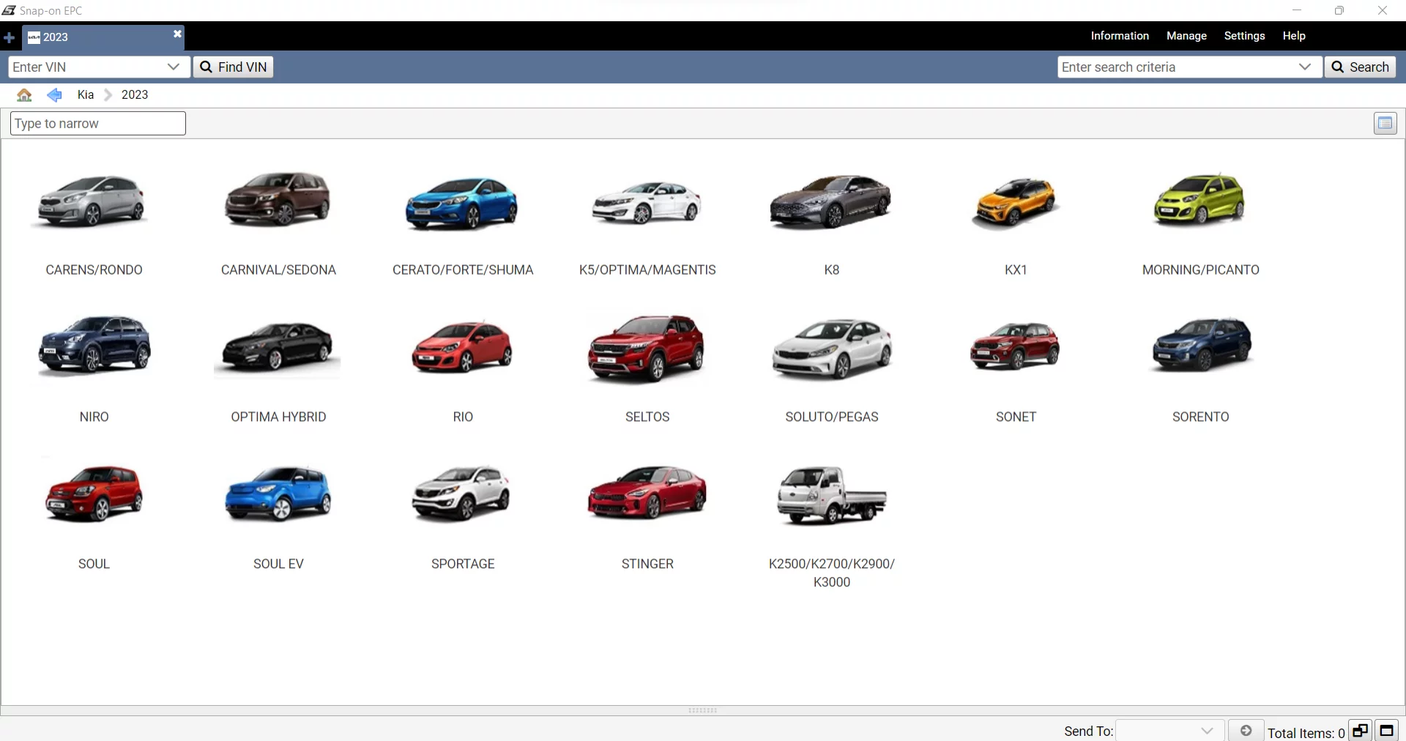Click the Type to narrow input field
Image resolution: width=1406 pixels, height=741 pixels.
point(97,123)
